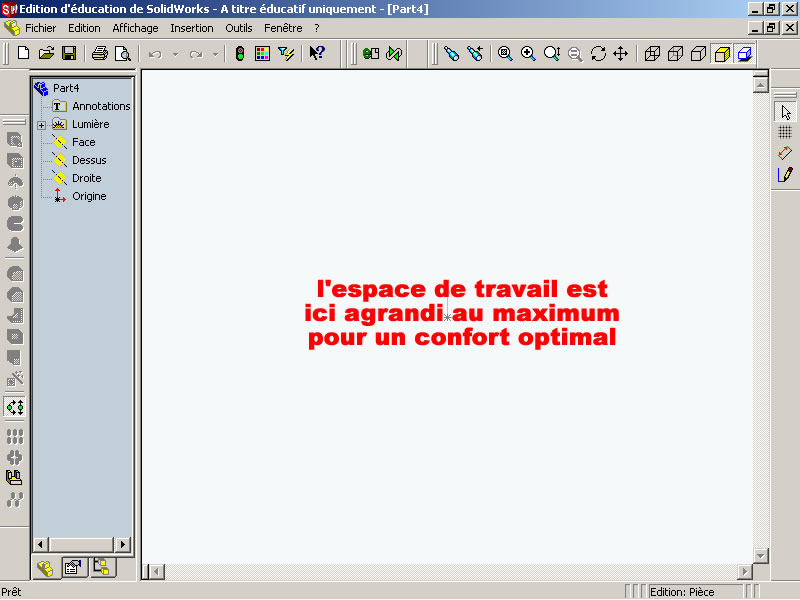This screenshot has width=800, height=600.
Task: Open the Affichage menu
Action: click(135, 28)
